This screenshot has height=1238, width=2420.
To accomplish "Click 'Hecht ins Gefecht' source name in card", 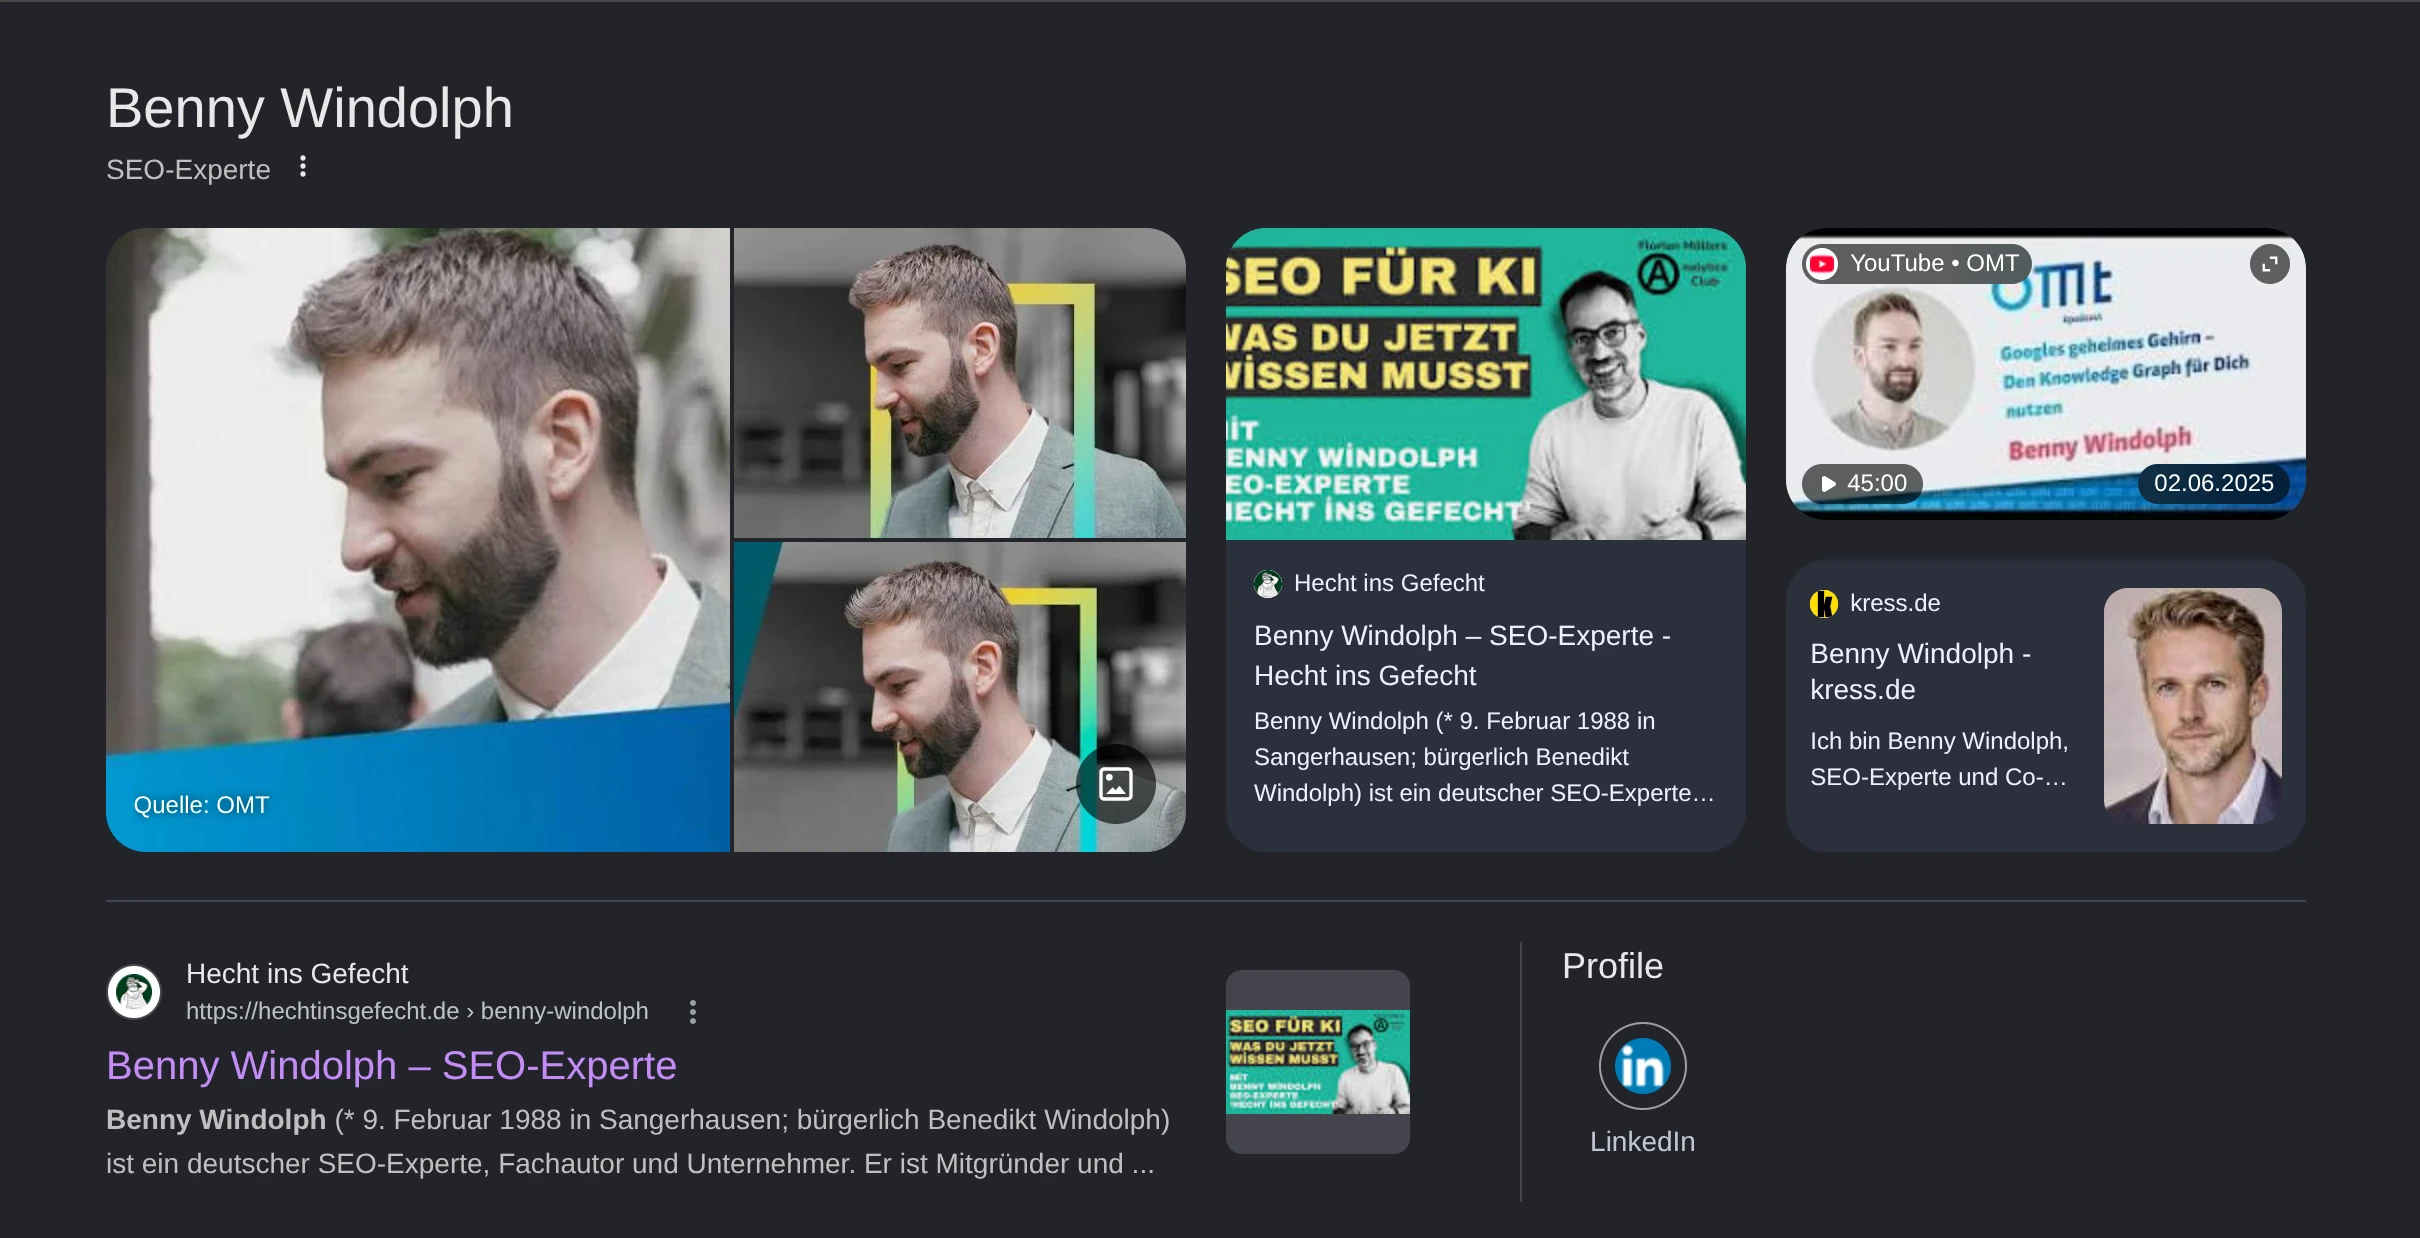I will click(1389, 584).
